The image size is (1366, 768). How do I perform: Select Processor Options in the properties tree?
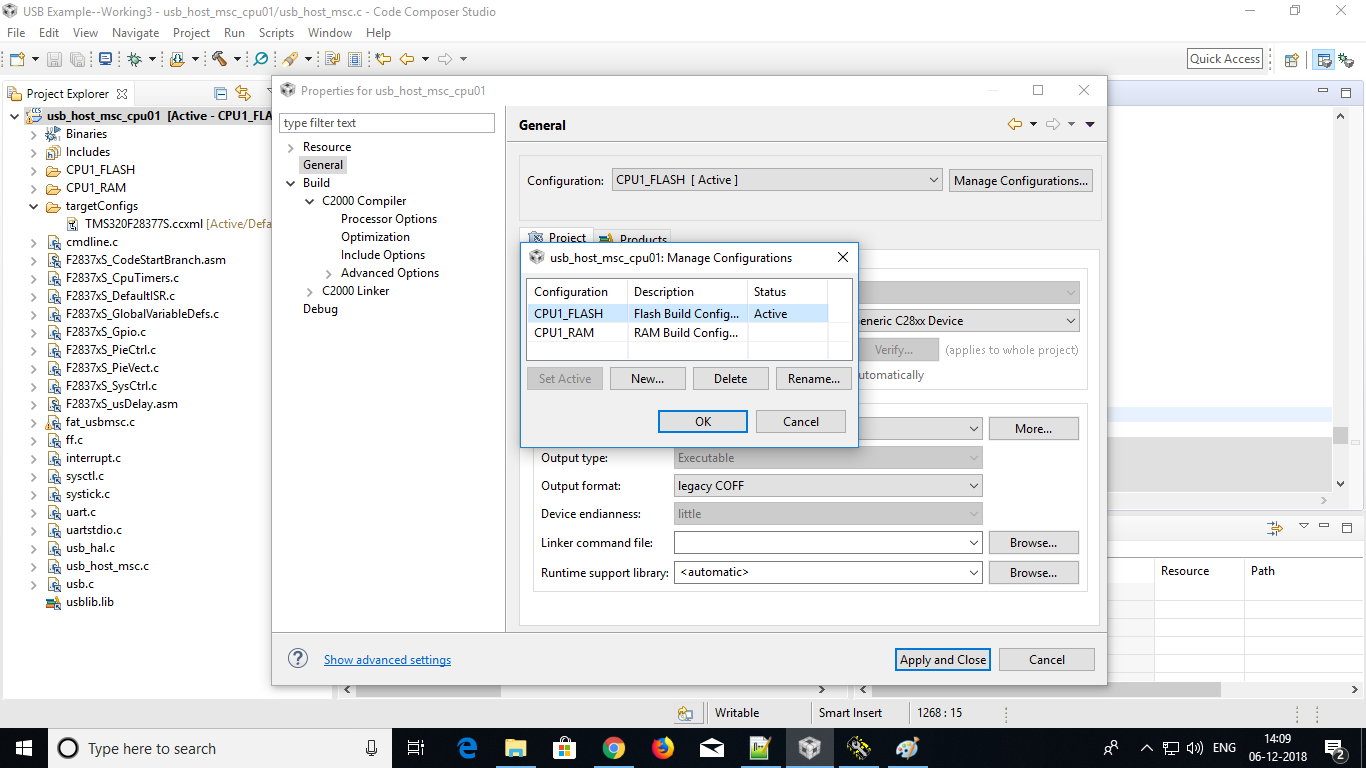pos(389,219)
